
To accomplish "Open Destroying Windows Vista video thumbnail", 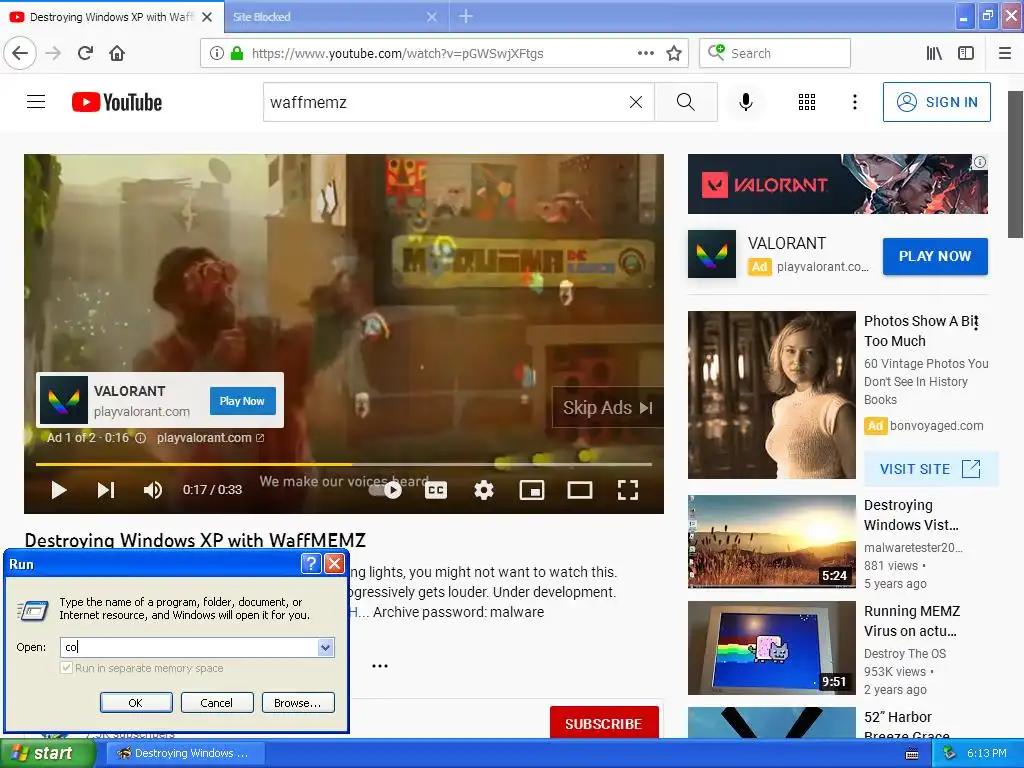I will (771, 541).
